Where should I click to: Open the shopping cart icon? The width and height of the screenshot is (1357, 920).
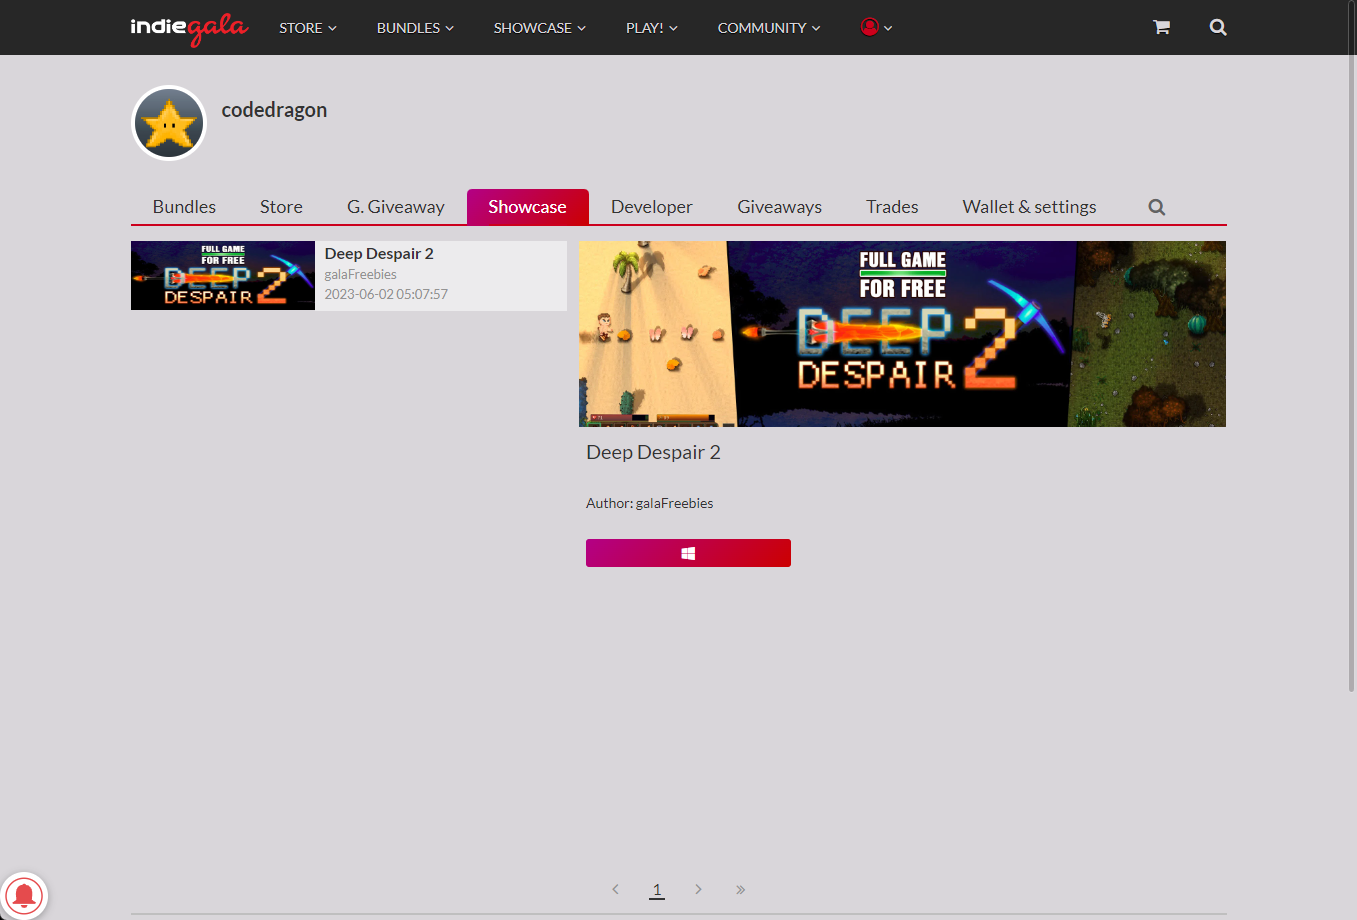pyautogui.click(x=1161, y=27)
